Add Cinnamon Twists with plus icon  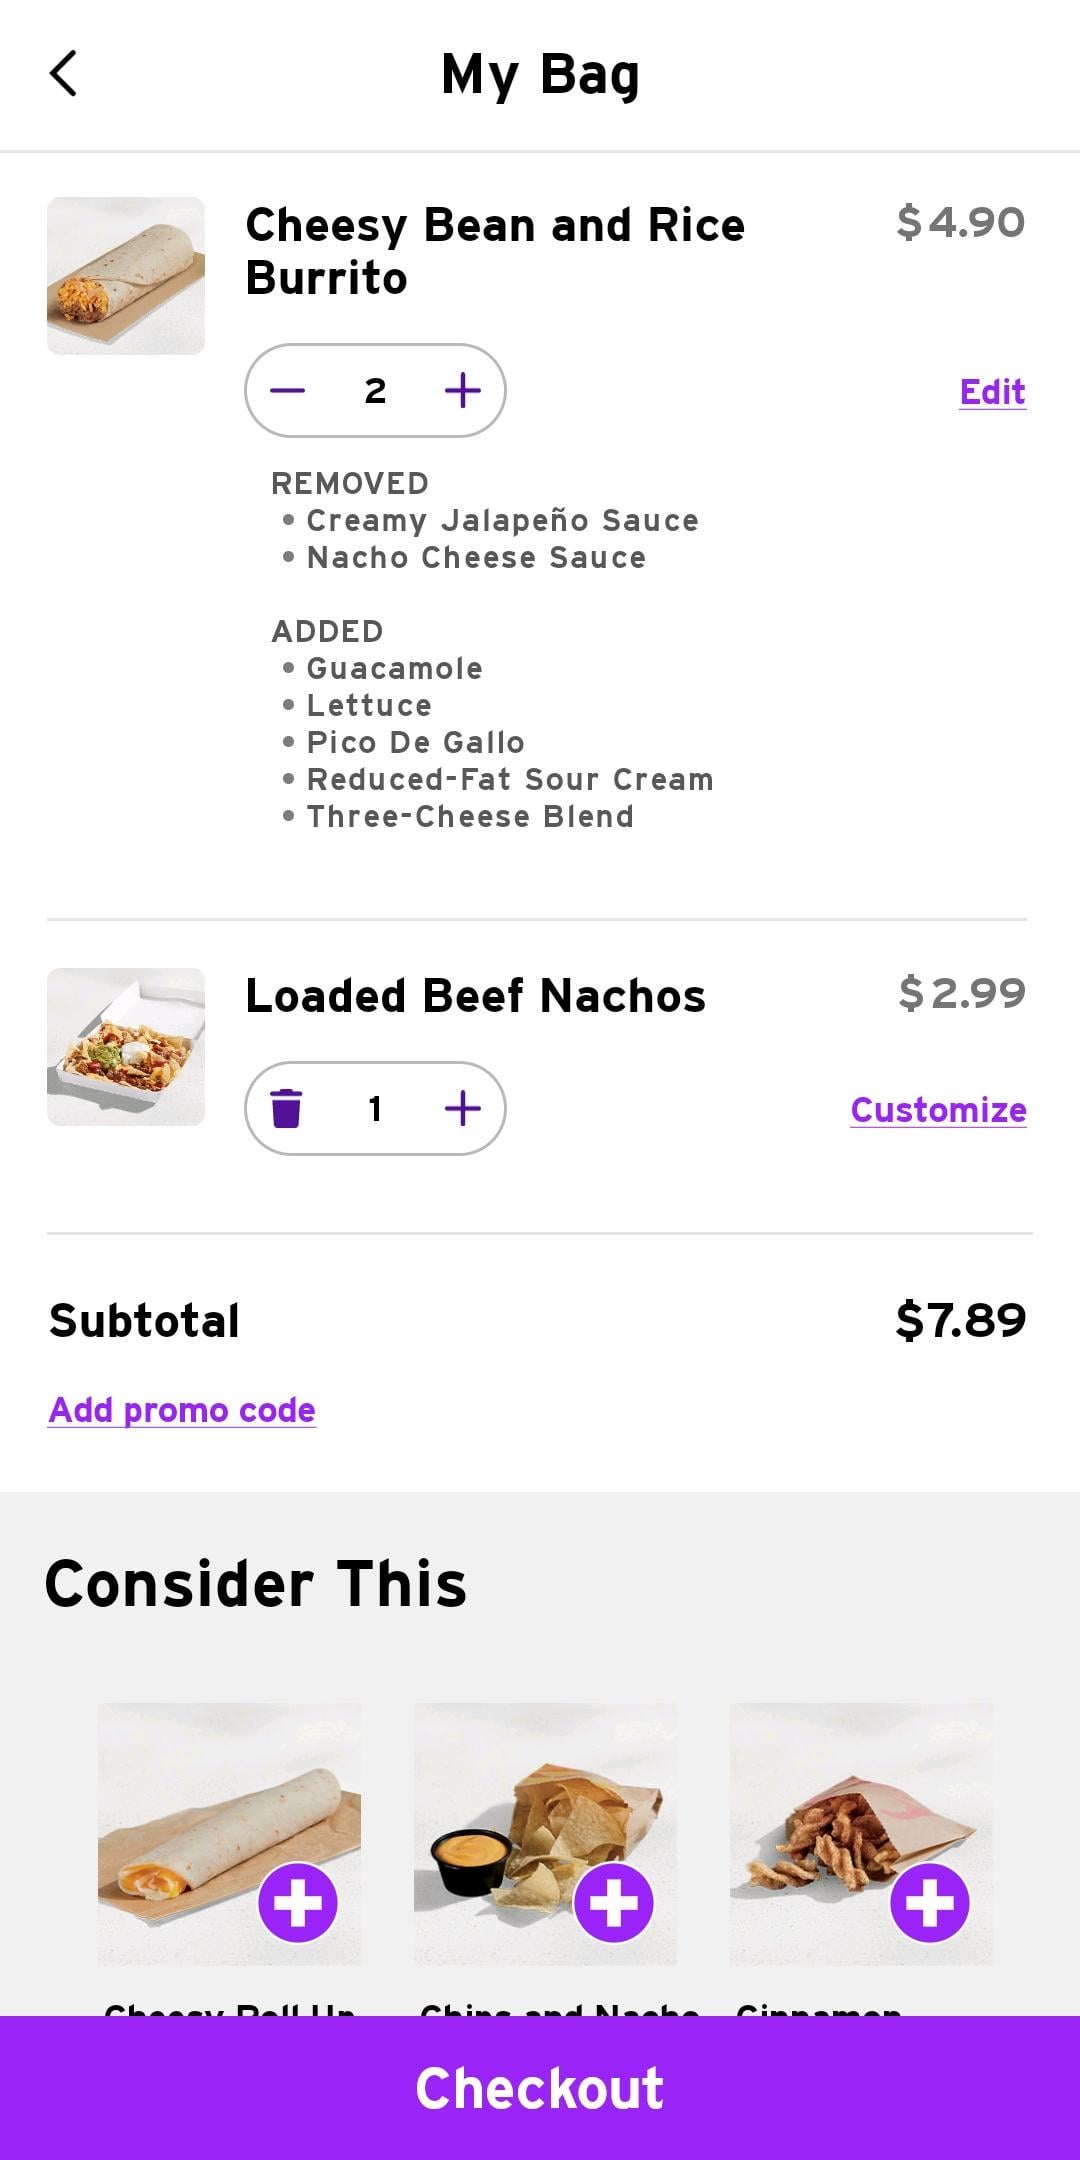point(930,1902)
